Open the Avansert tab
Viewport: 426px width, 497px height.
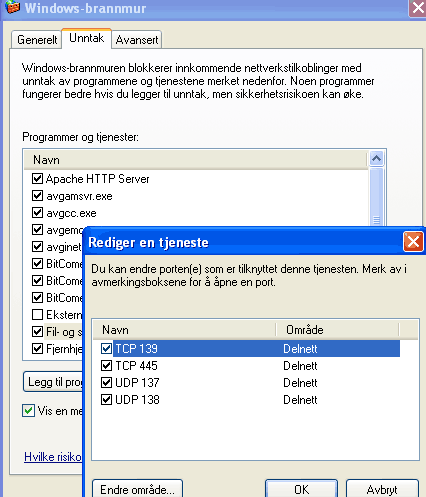[x=137, y=40]
